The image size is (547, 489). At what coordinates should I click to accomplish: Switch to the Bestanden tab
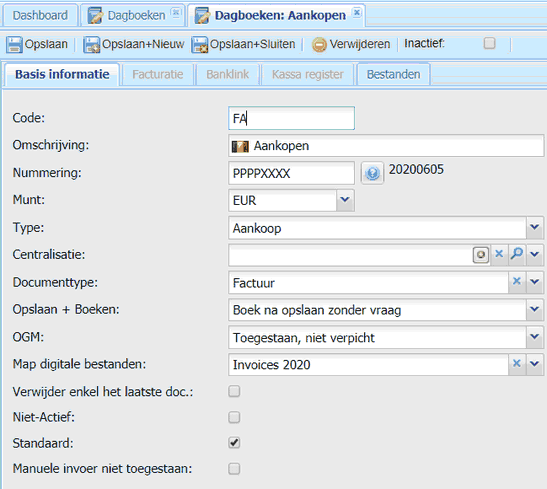pyautogui.click(x=393, y=74)
